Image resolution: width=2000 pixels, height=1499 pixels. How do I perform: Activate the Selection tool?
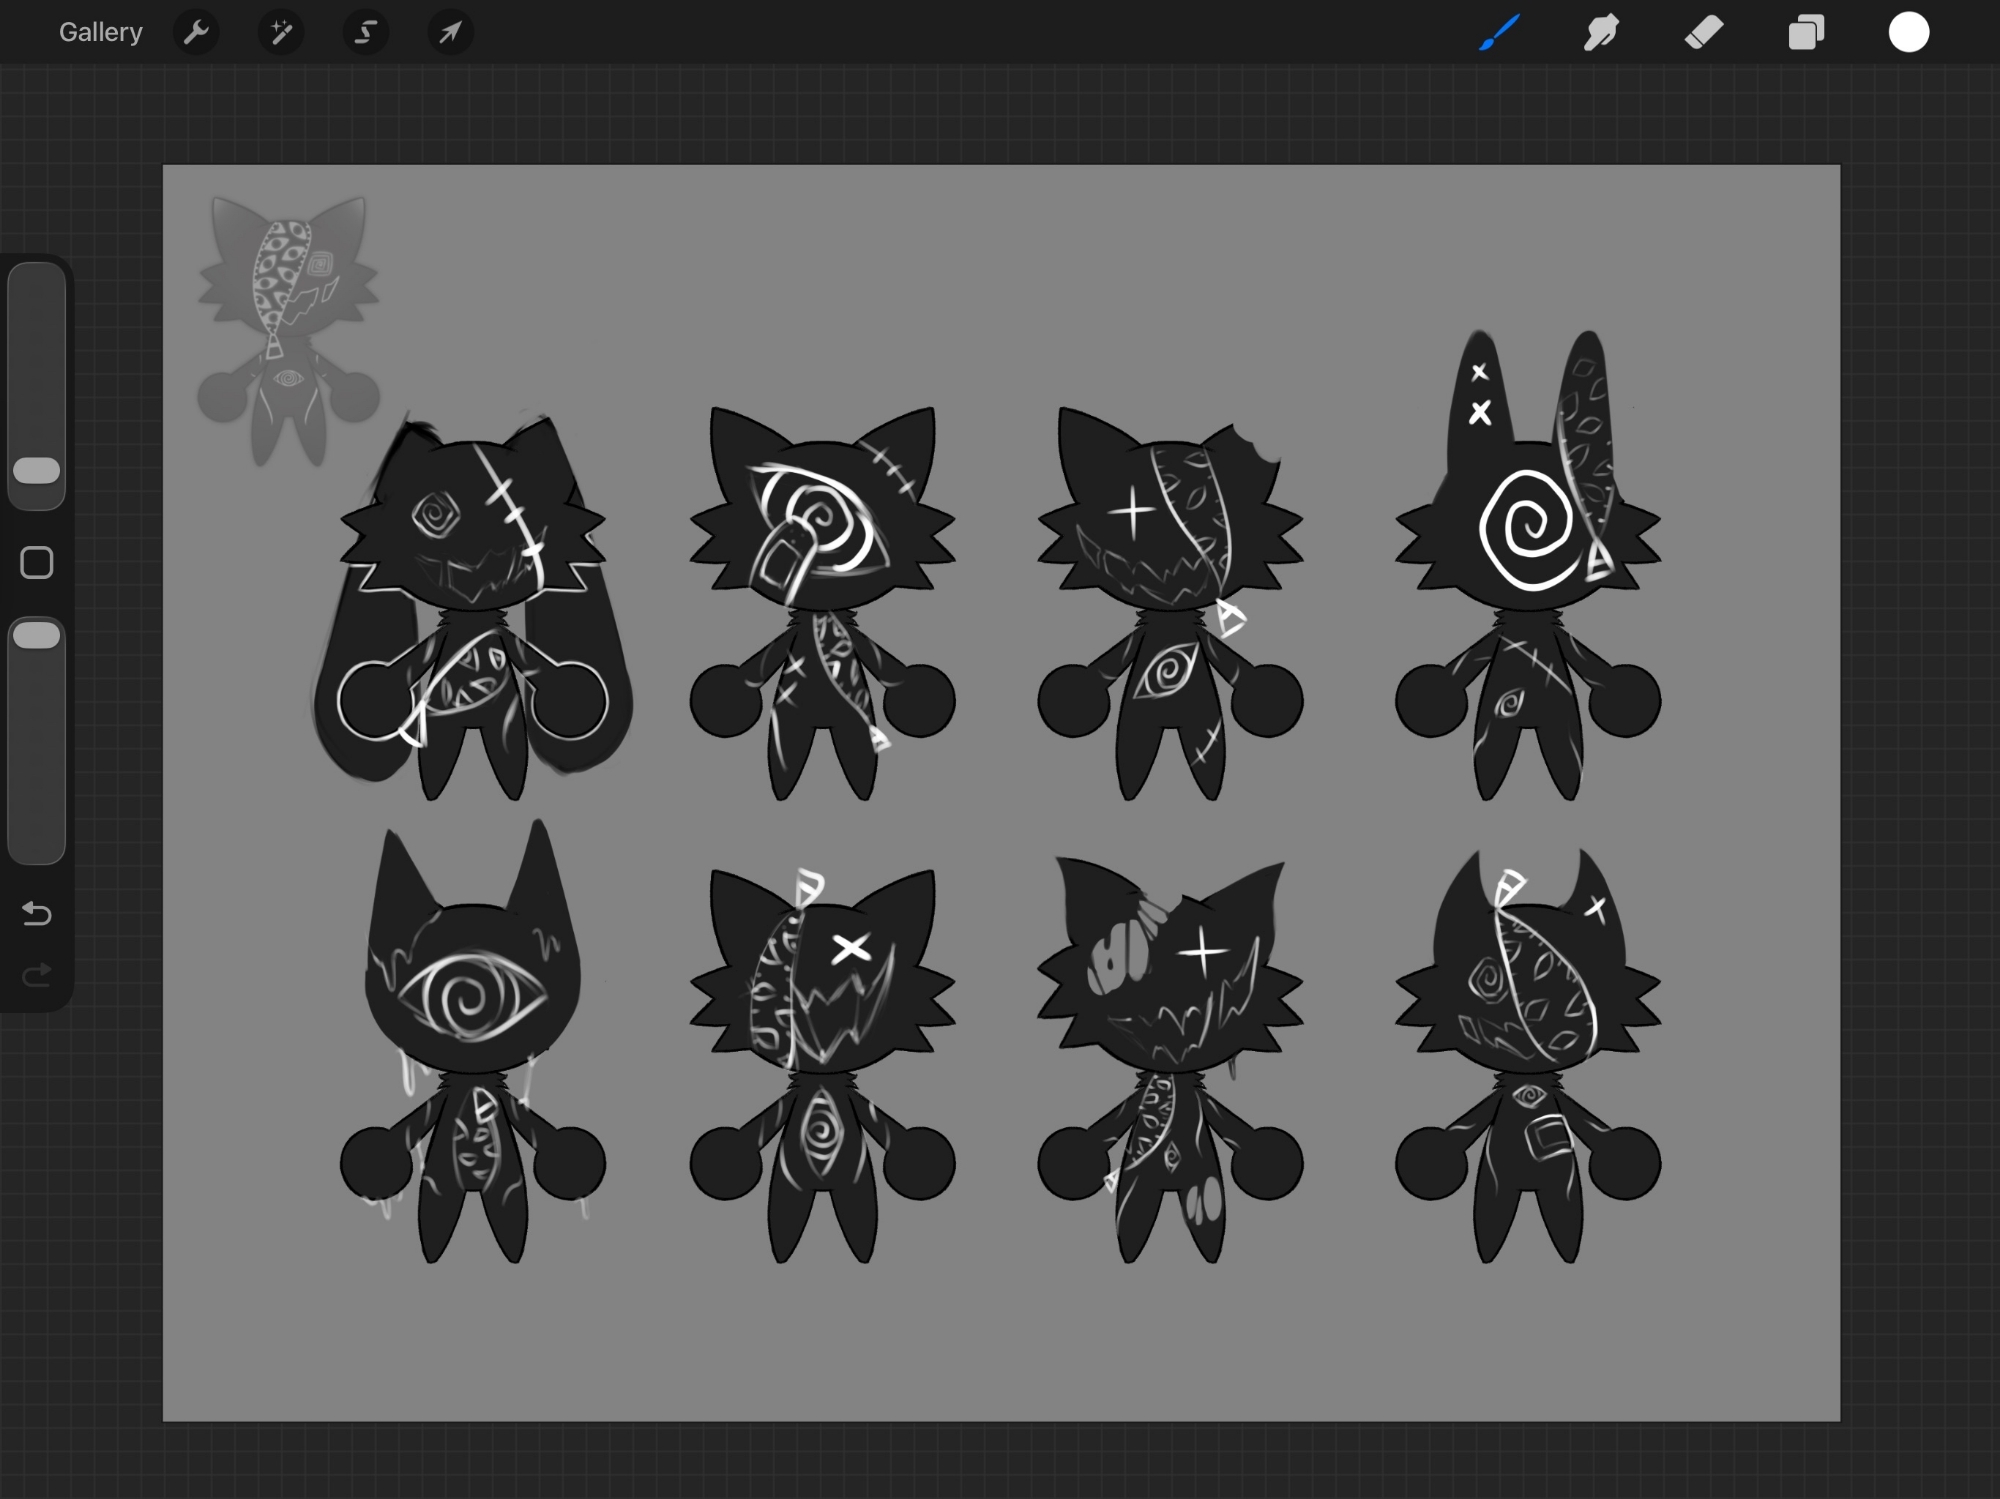tap(366, 32)
